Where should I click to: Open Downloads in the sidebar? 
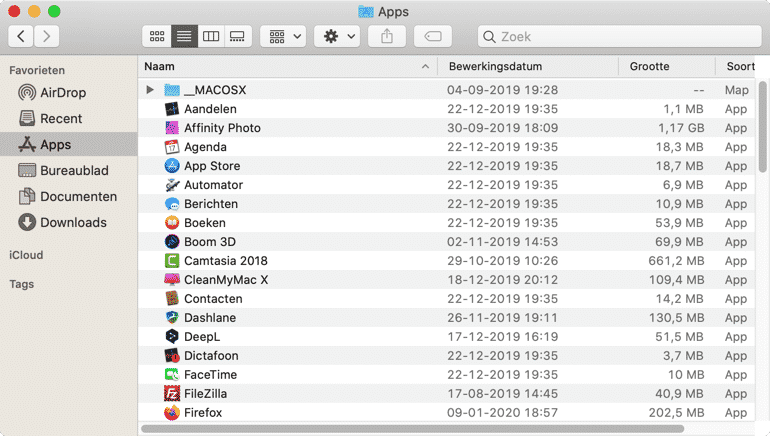72,222
